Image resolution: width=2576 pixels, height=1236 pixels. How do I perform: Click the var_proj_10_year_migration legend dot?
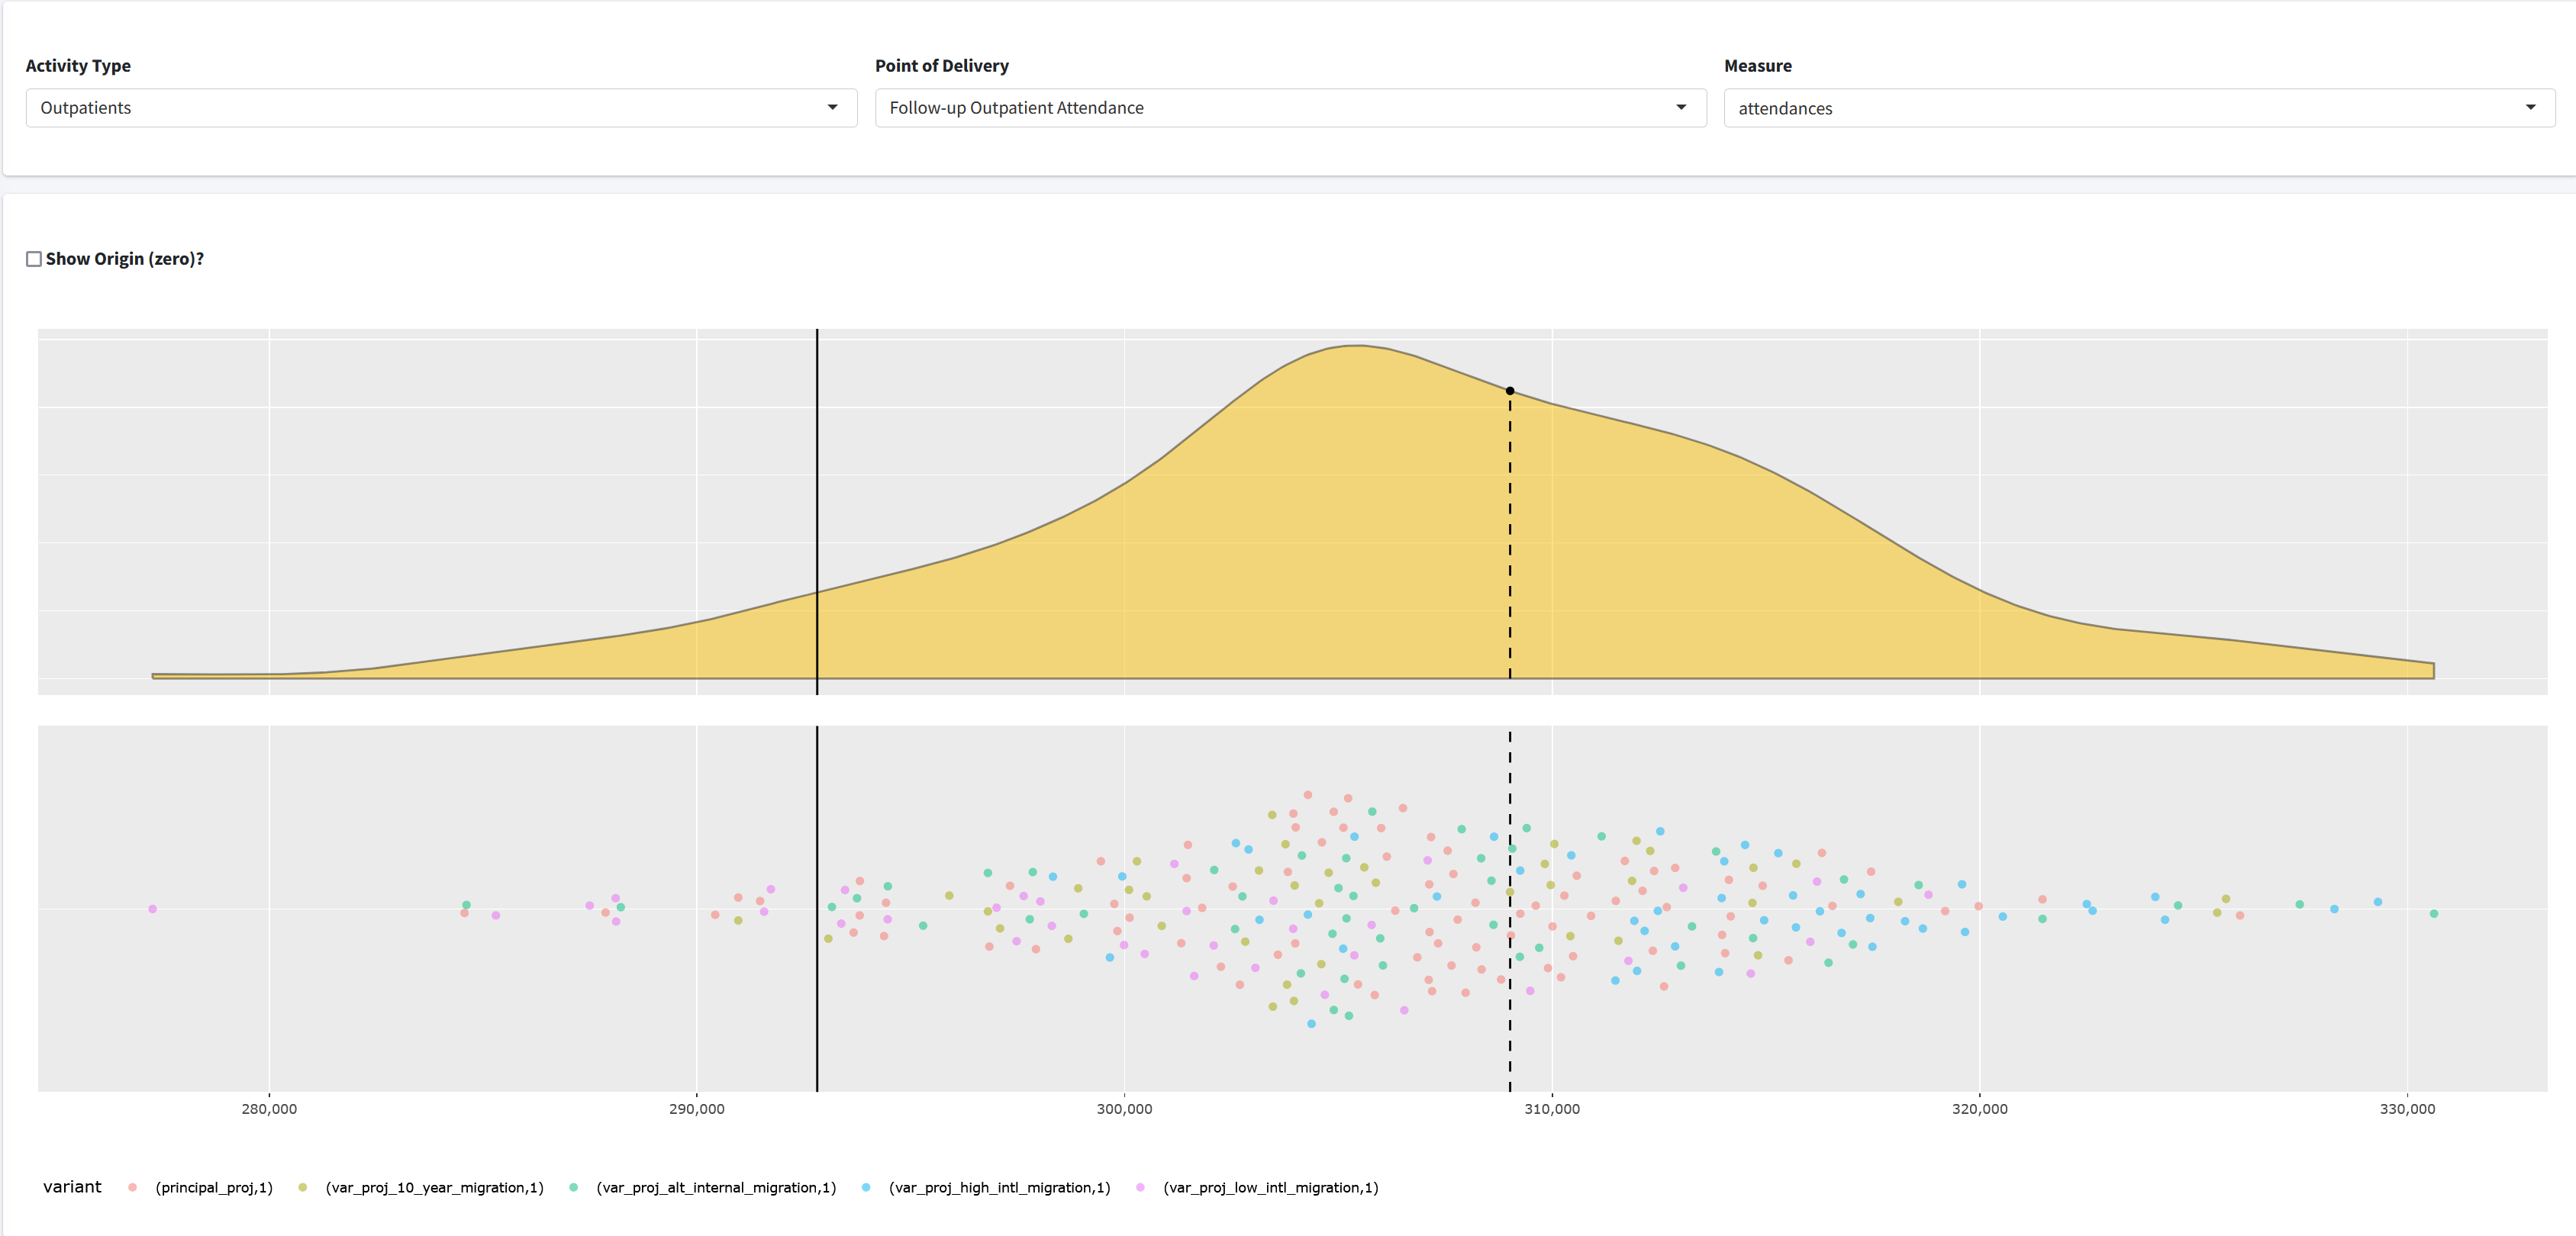(302, 1187)
